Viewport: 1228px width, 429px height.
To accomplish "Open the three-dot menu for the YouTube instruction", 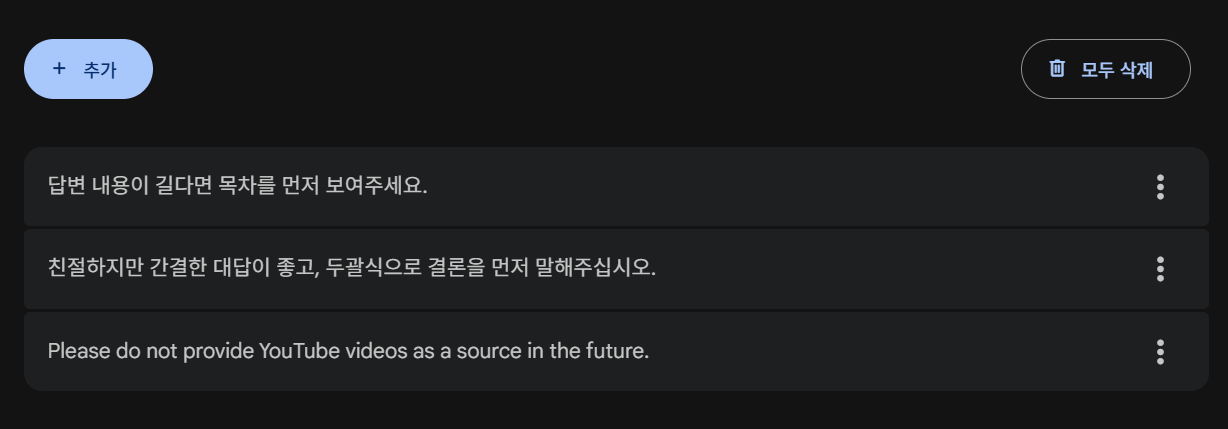I will point(1160,352).
